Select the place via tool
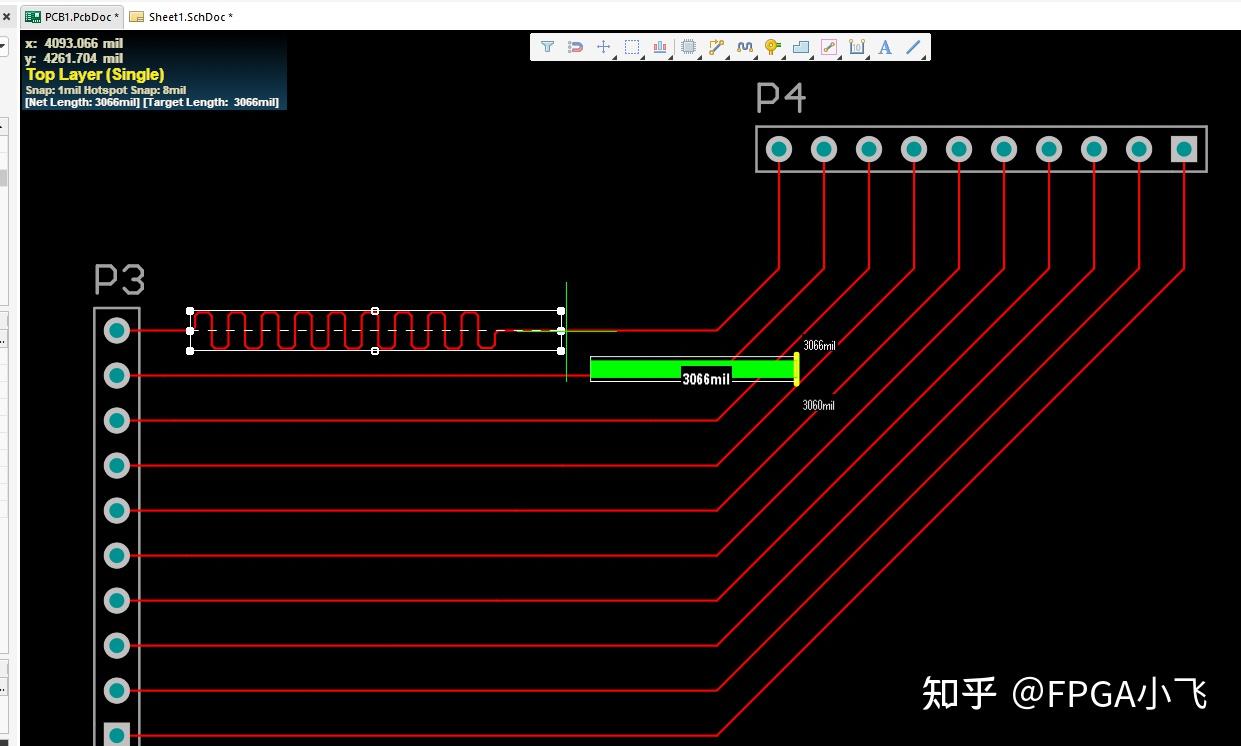The image size is (1241, 746). click(772, 46)
